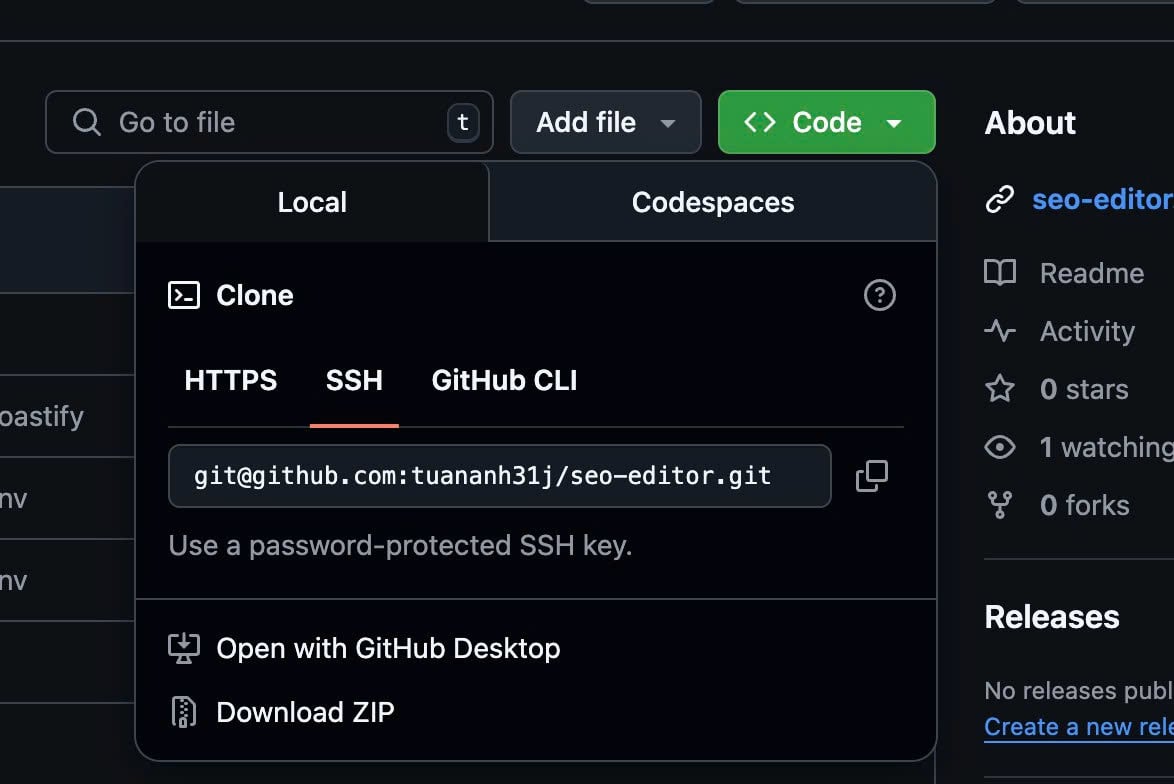Click the link icon next to seo-editor
Screen dimensions: 1174x784
pyautogui.click(x=1000, y=199)
